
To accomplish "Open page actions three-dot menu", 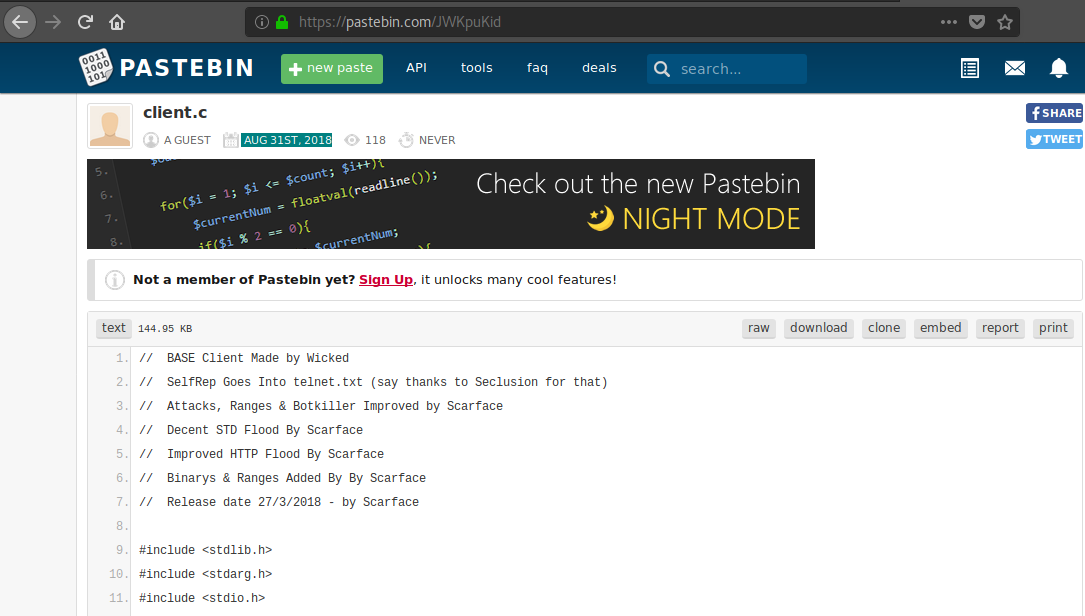I will [x=949, y=22].
